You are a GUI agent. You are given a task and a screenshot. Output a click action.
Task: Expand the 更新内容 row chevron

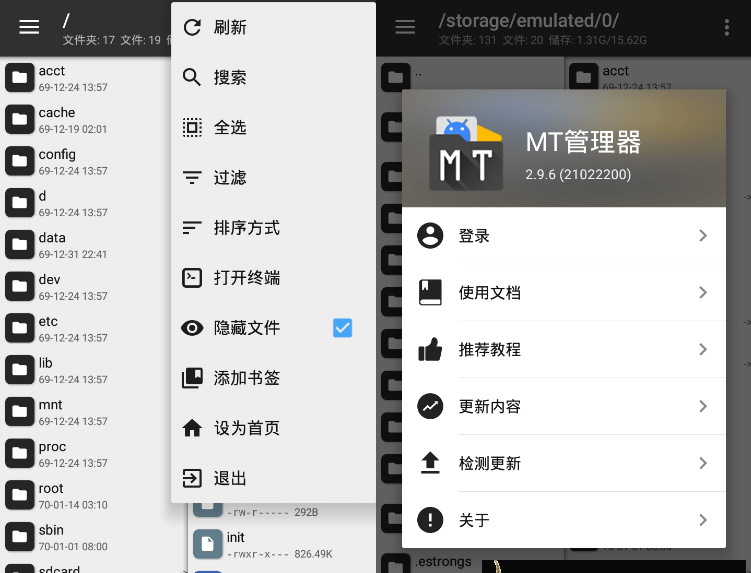[x=703, y=406]
